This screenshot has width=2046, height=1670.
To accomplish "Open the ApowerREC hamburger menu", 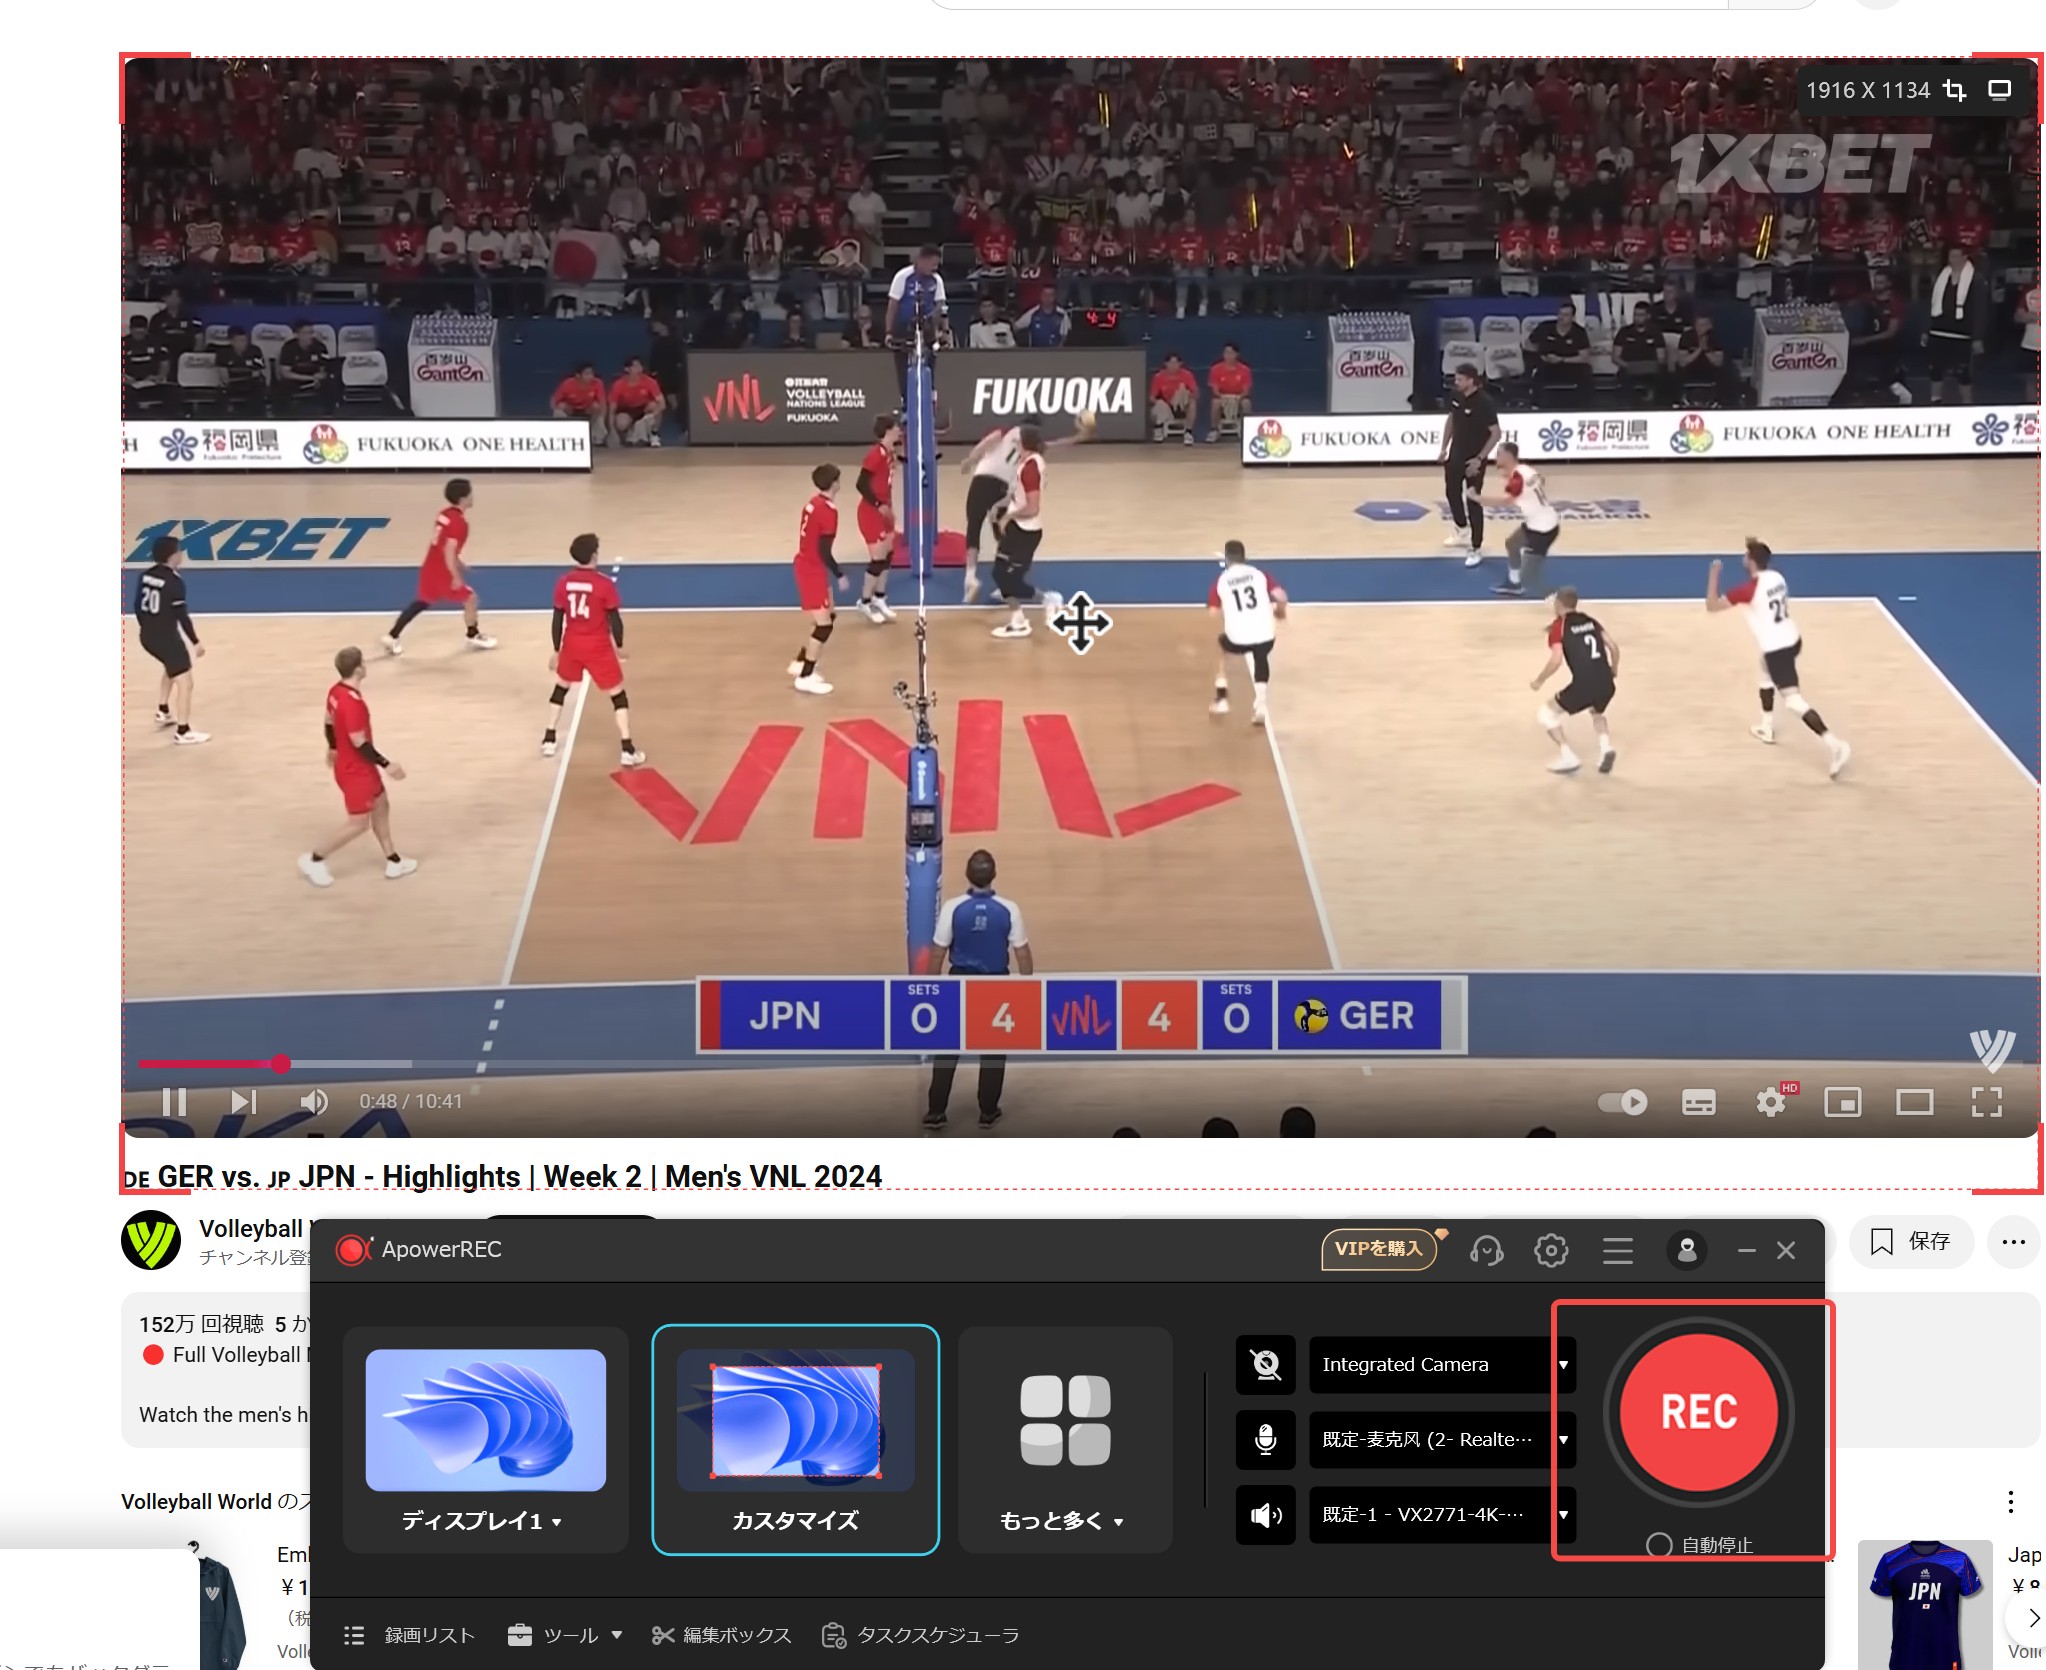I will pos(1617,1250).
